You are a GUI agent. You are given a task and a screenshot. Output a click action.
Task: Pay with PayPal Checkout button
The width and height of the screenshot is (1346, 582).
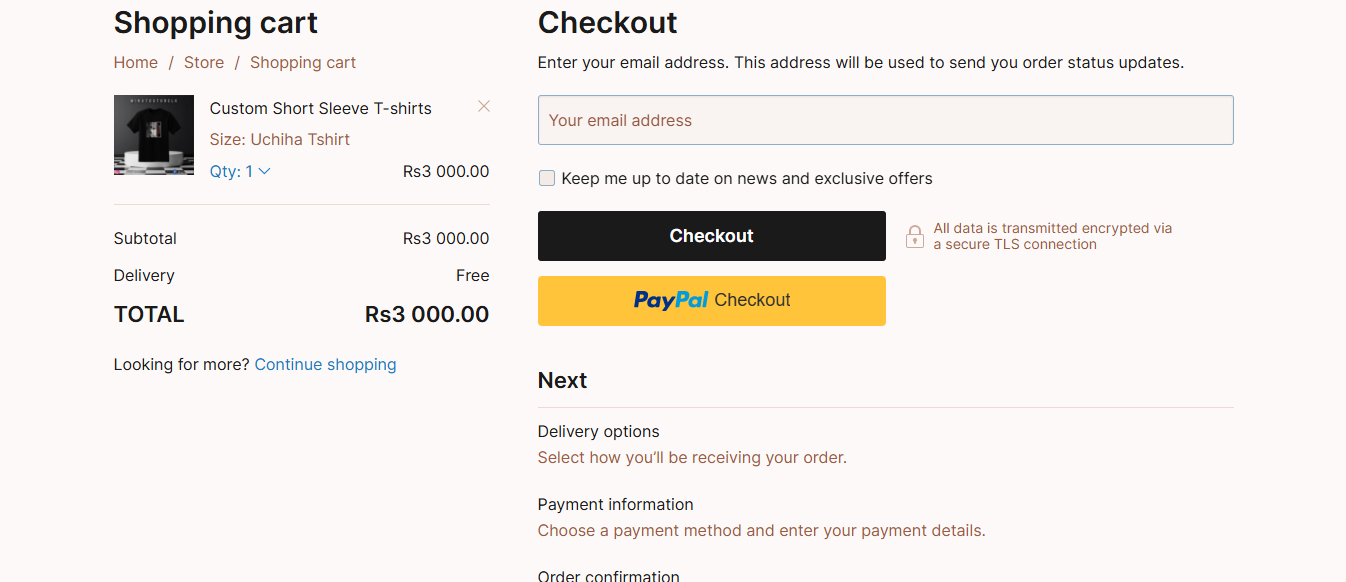point(712,301)
